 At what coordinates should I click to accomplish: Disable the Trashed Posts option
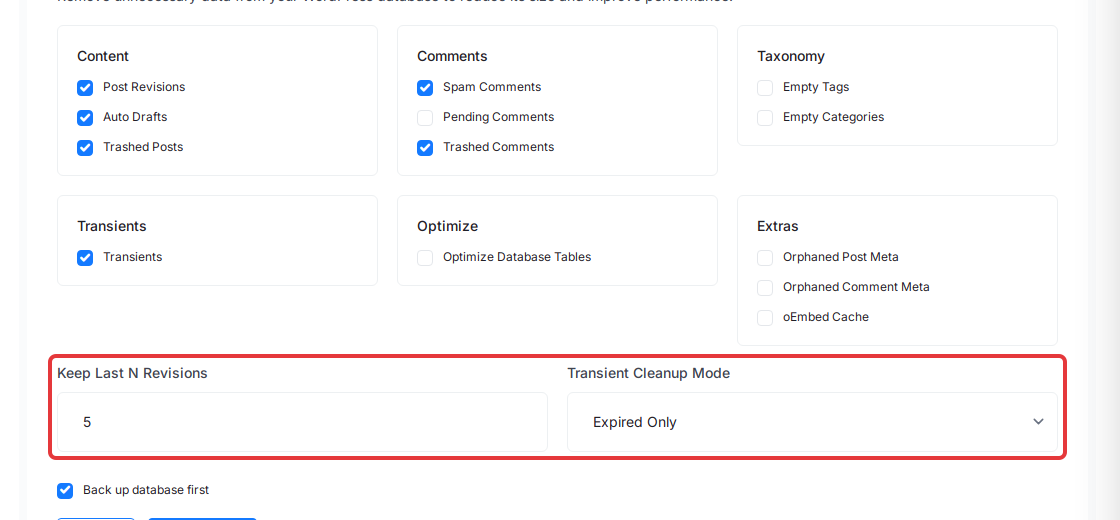tap(85, 148)
